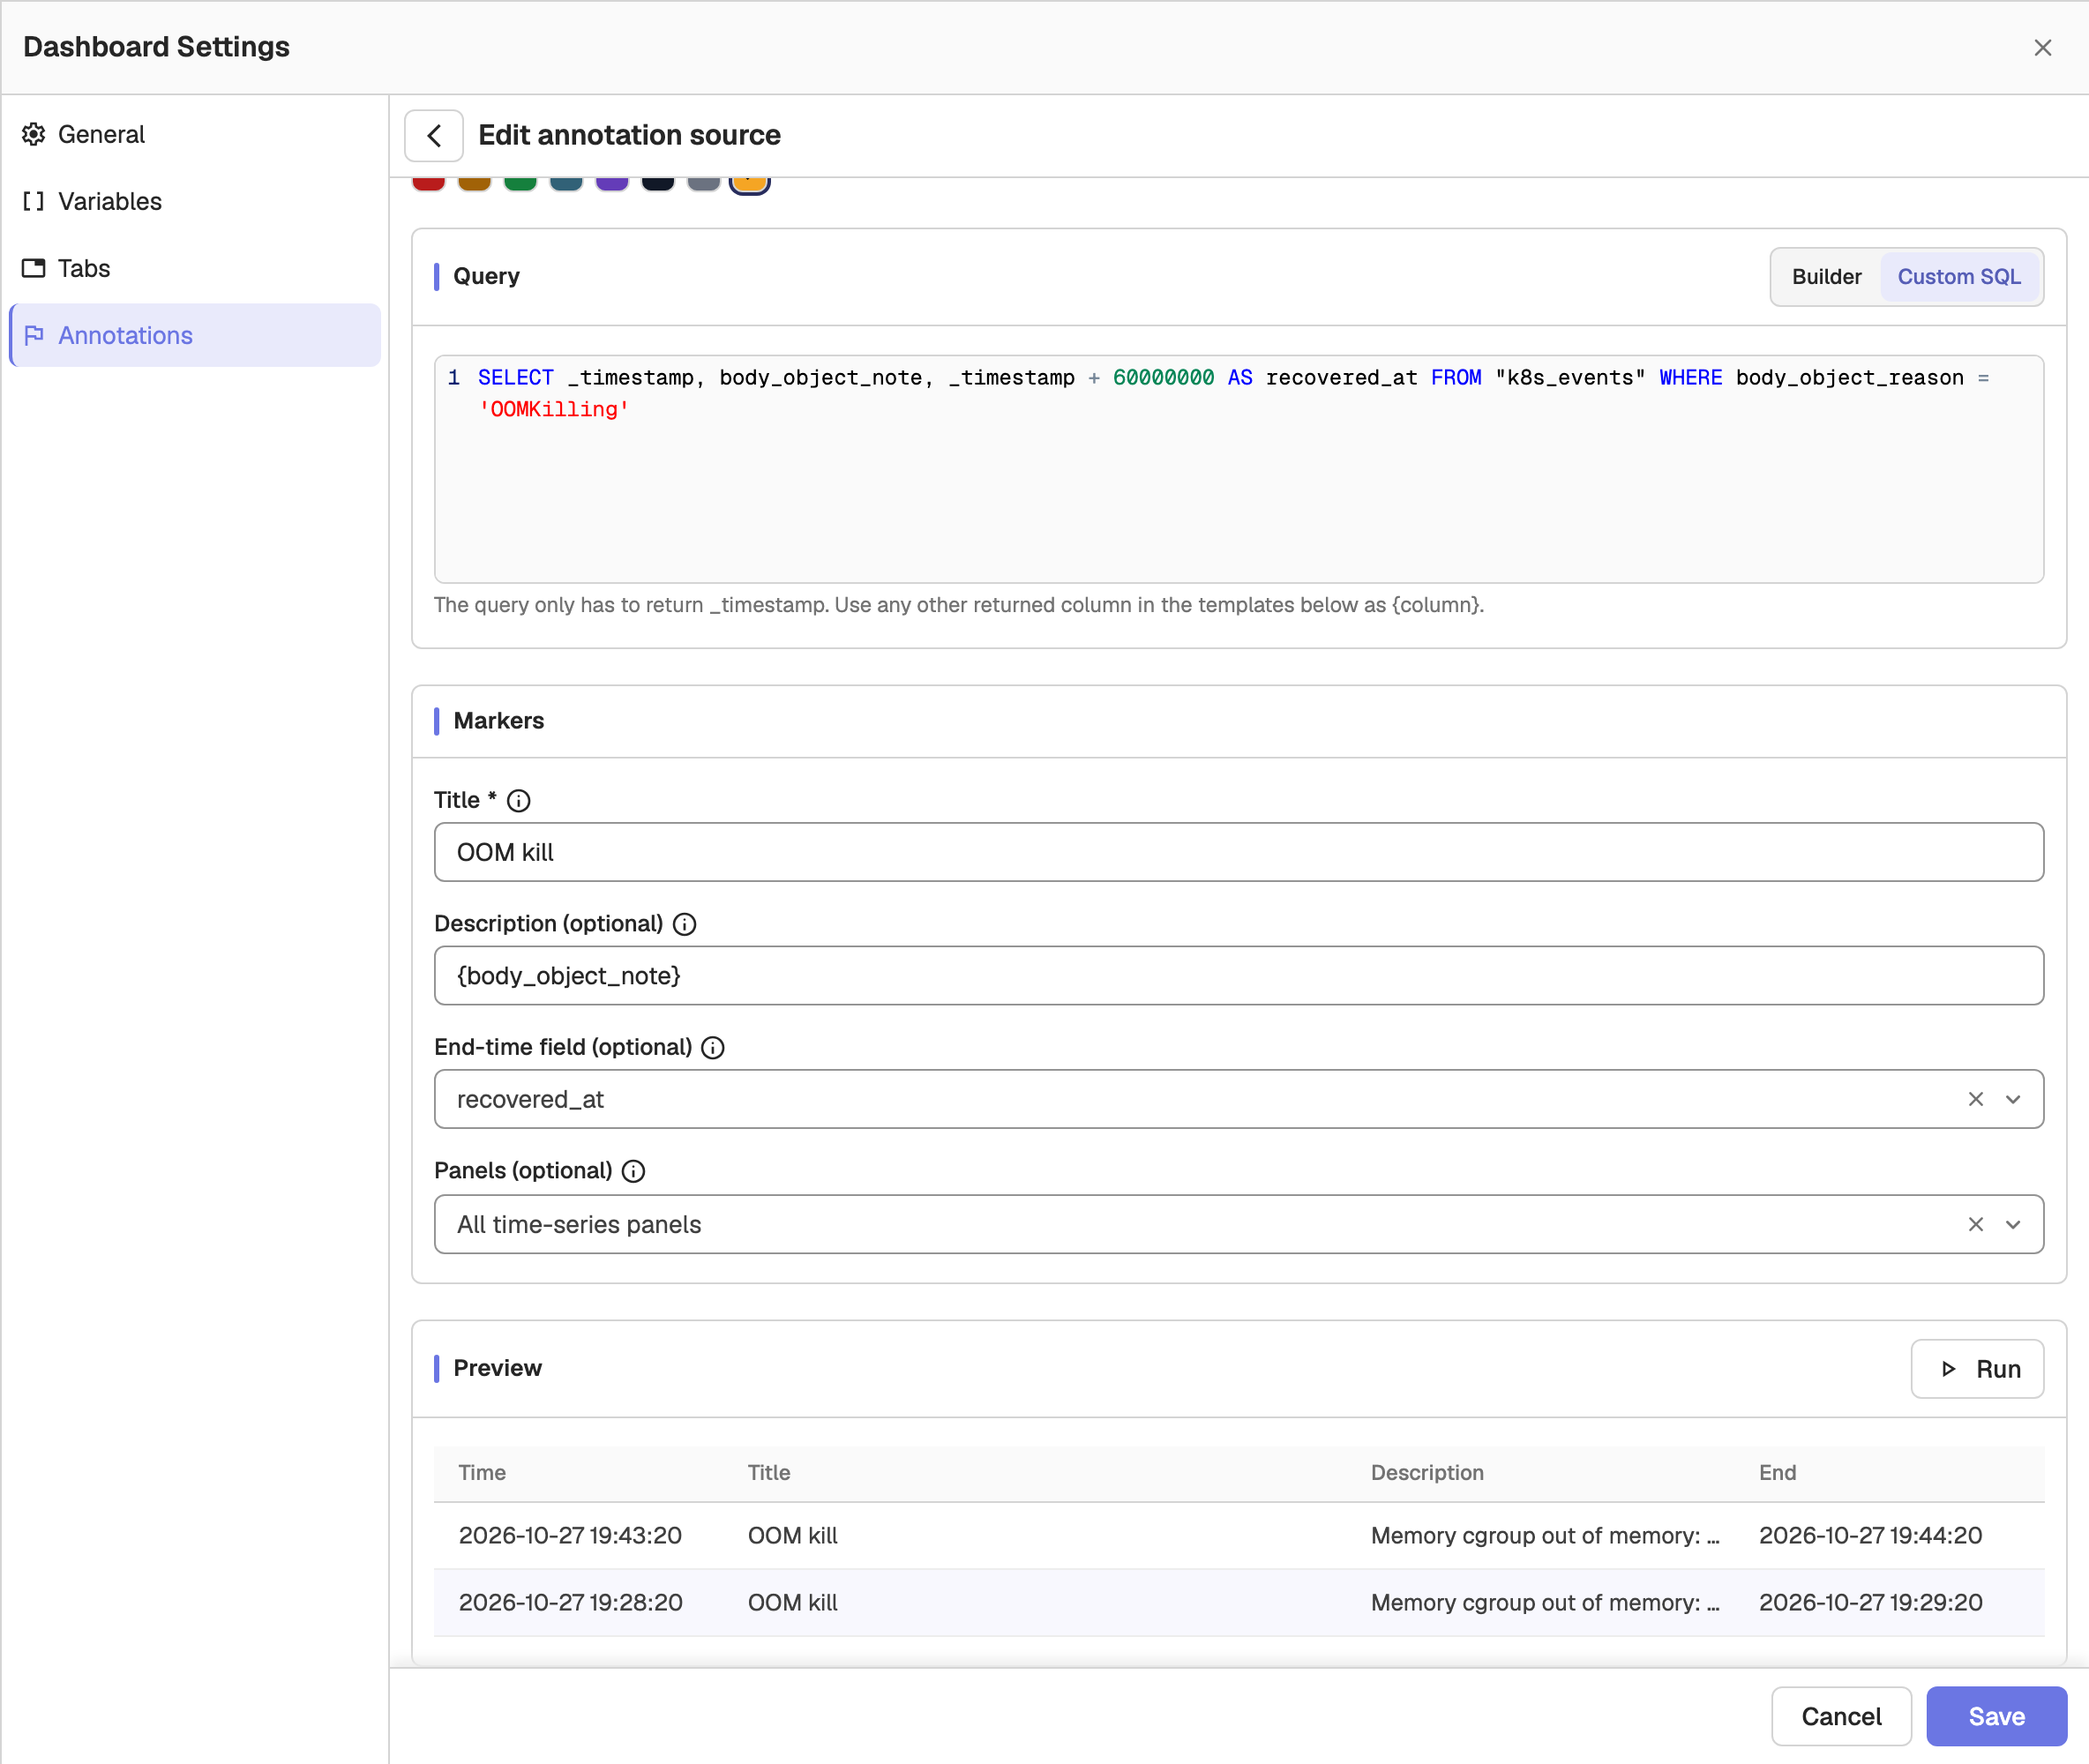Pick the red color swatch
The width and height of the screenshot is (2089, 1764).
(x=428, y=183)
